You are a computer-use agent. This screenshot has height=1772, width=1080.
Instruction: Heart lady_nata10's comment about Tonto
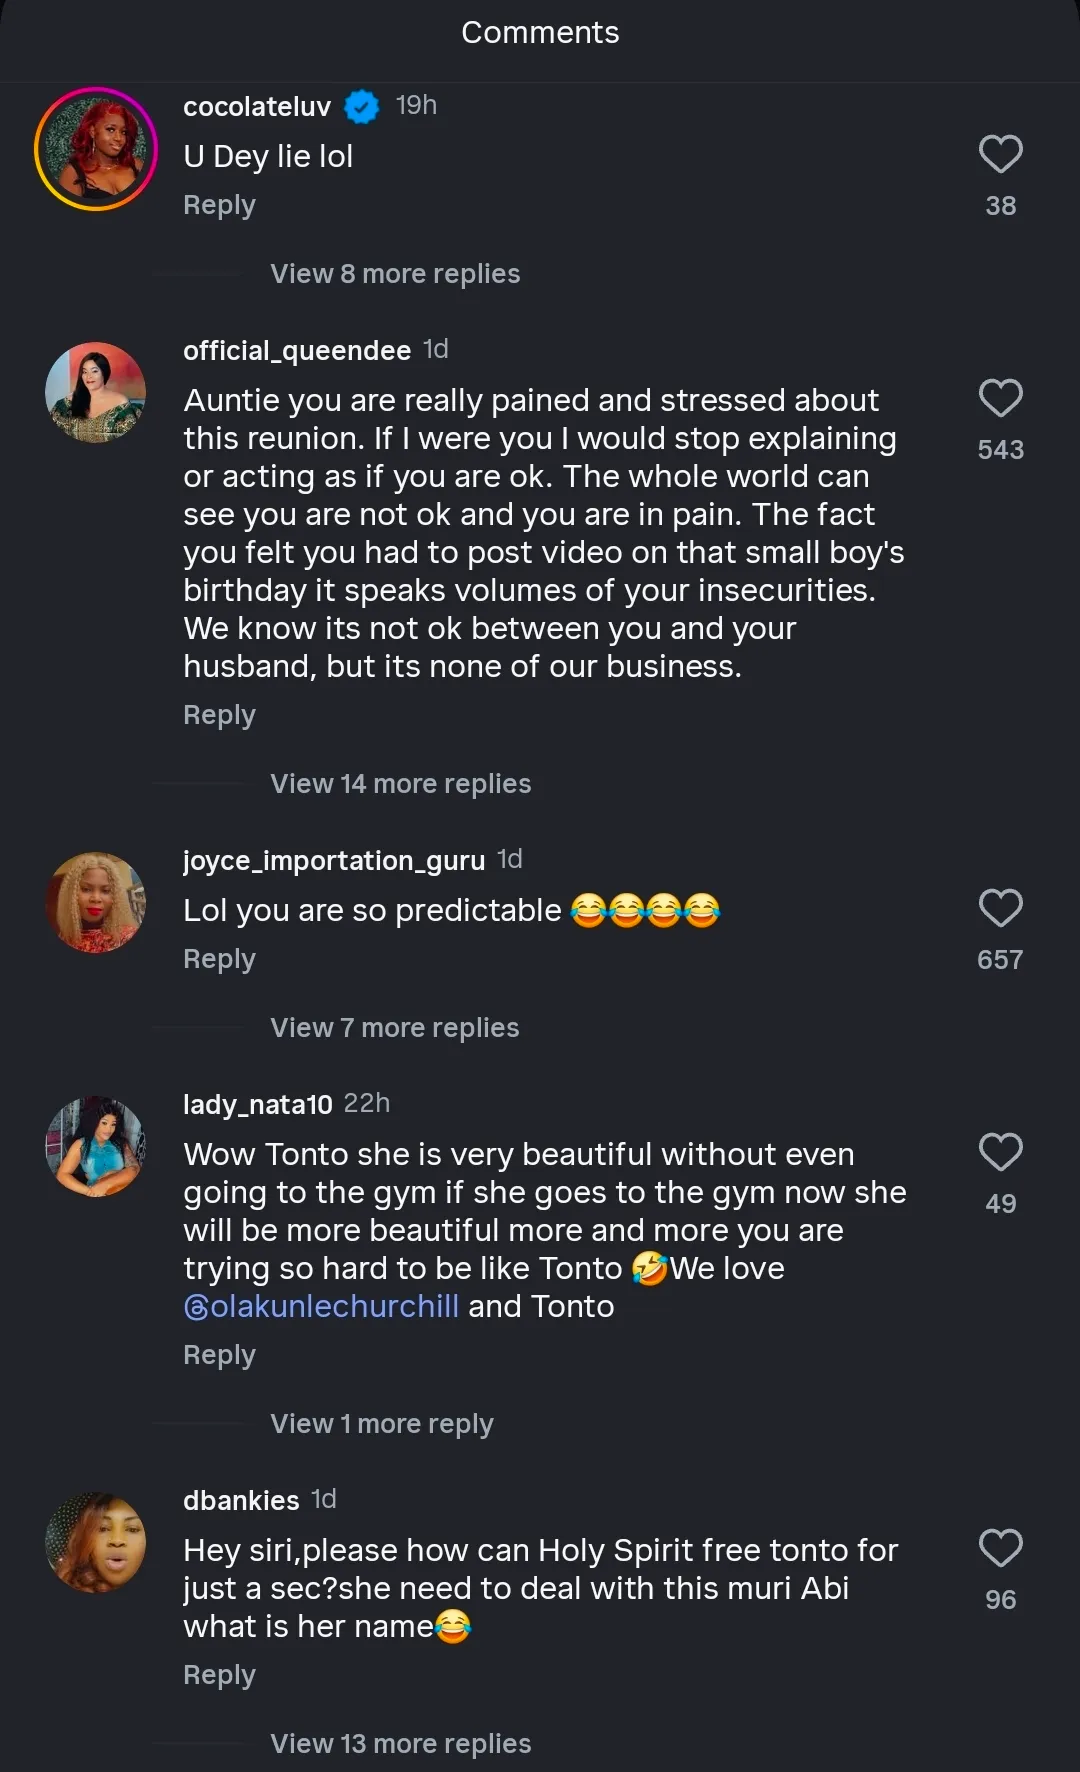(1000, 1153)
